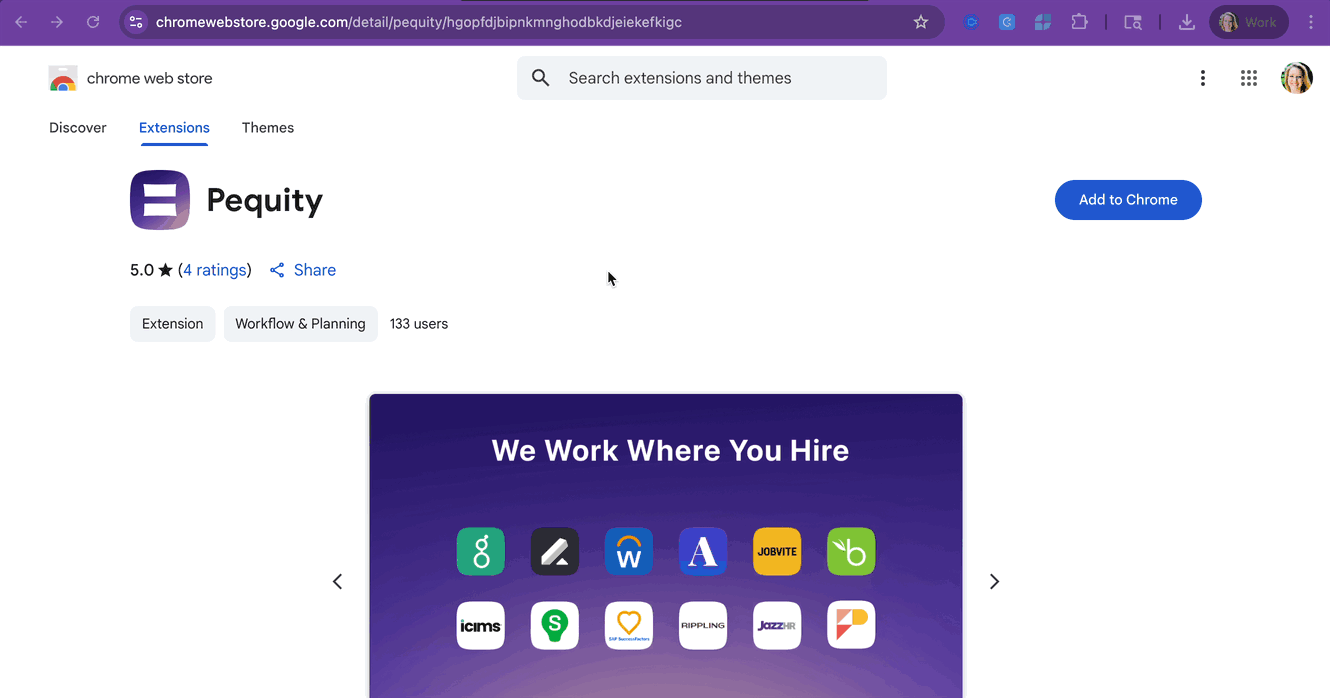Image resolution: width=1330 pixels, height=698 pixels.
Task: Open the Google apps grid
Action: 1249,78
